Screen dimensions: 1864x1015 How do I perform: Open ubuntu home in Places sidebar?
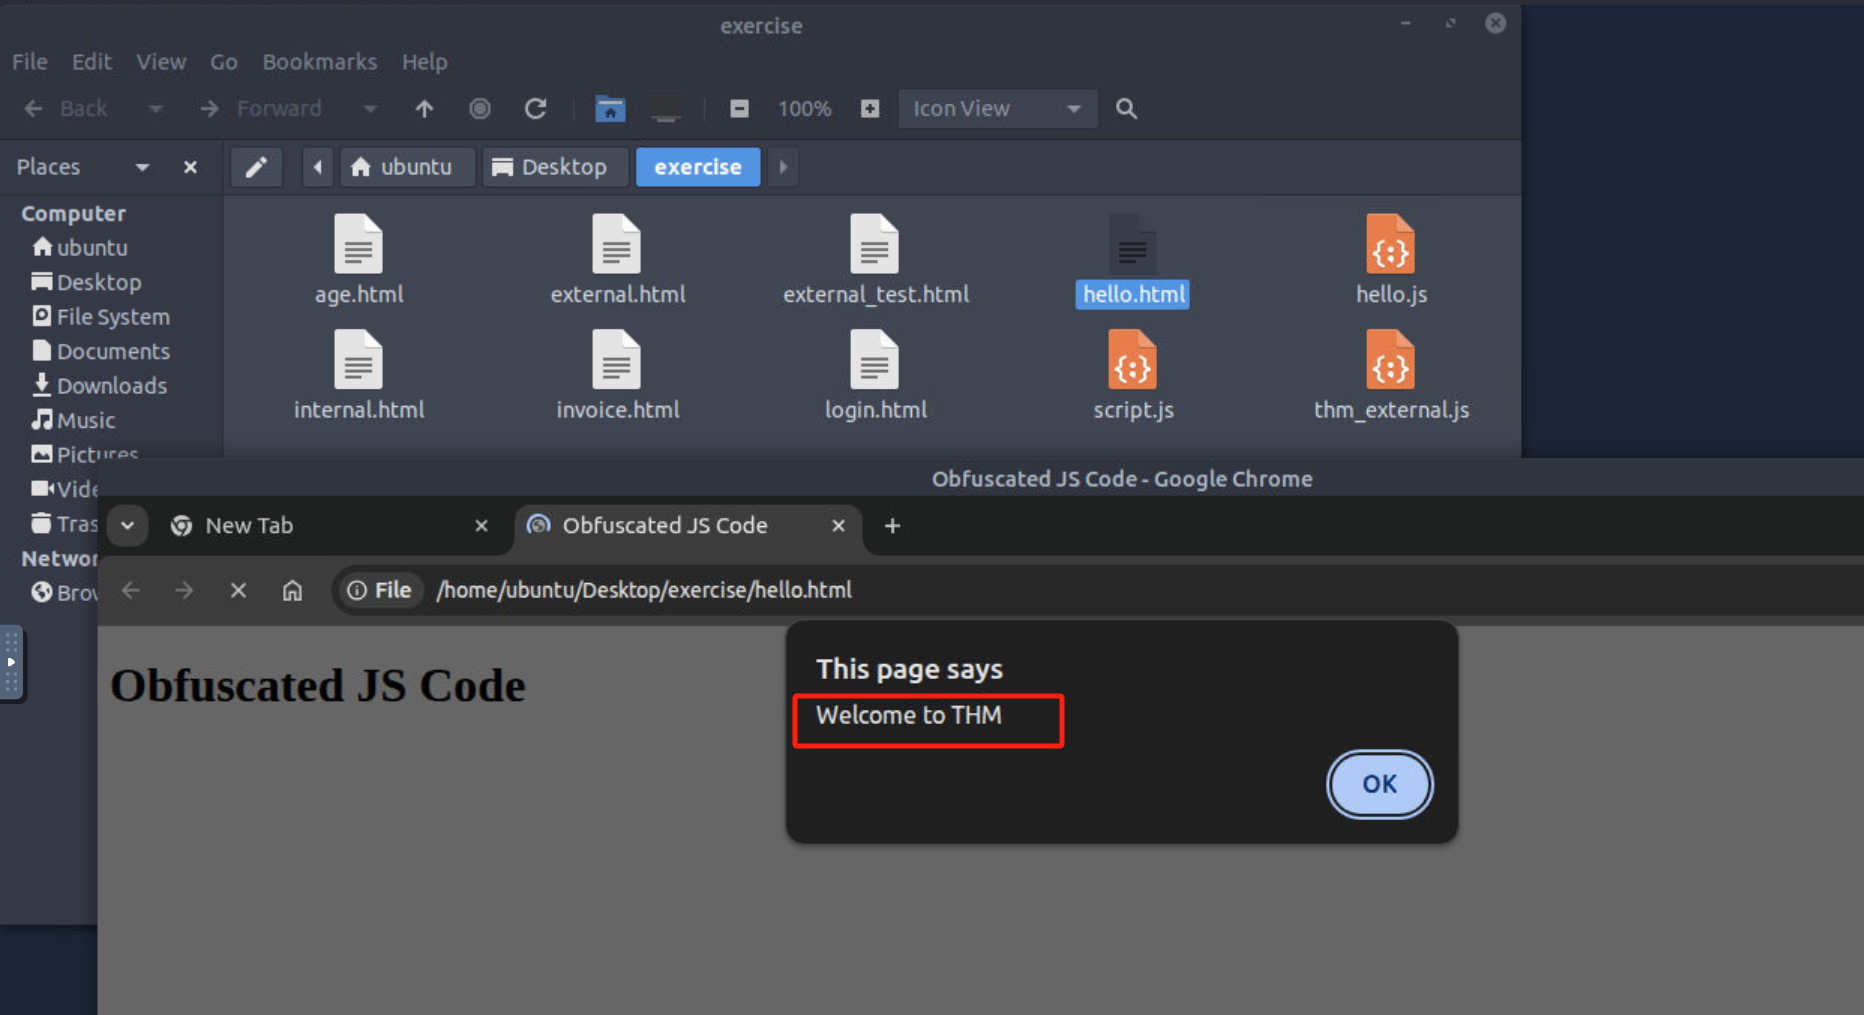[x=80, y=247]
